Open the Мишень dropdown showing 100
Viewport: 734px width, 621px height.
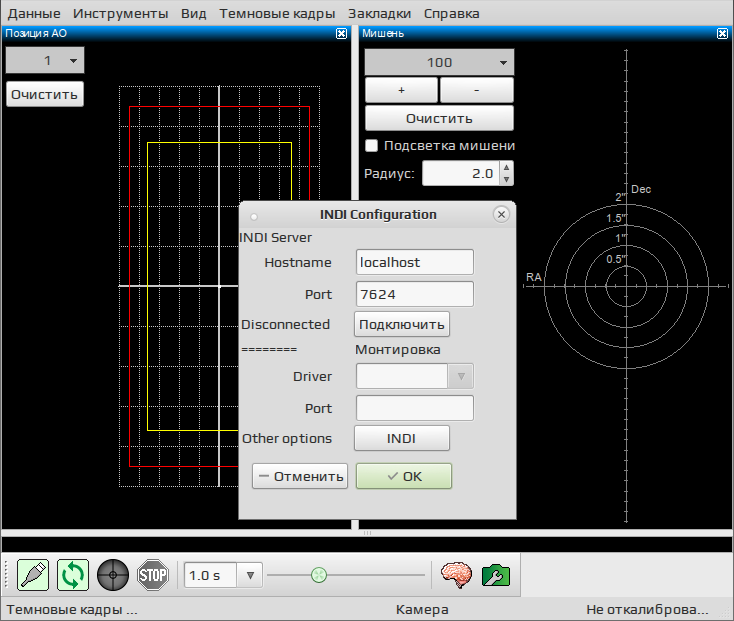click(439, 62)
